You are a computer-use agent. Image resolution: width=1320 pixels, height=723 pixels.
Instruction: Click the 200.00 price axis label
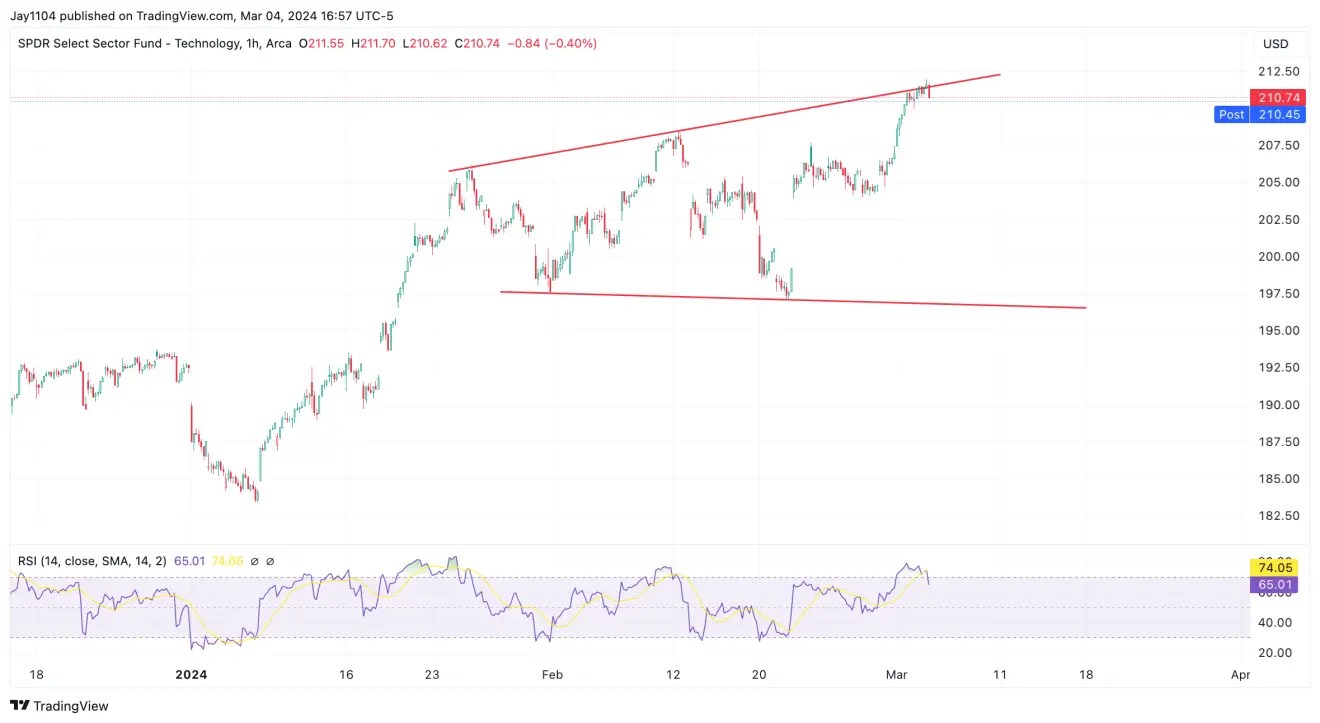click(1278, 256)
